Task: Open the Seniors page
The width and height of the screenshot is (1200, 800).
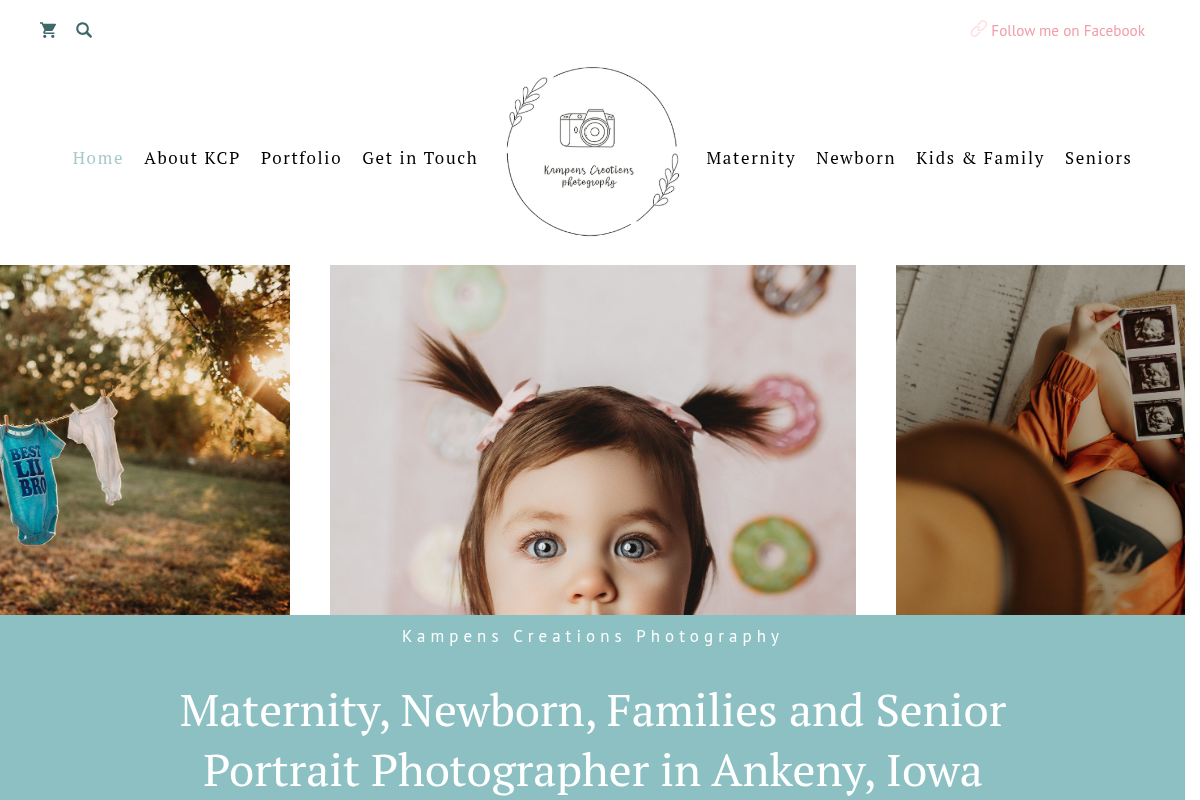Action: point(1098,158)
